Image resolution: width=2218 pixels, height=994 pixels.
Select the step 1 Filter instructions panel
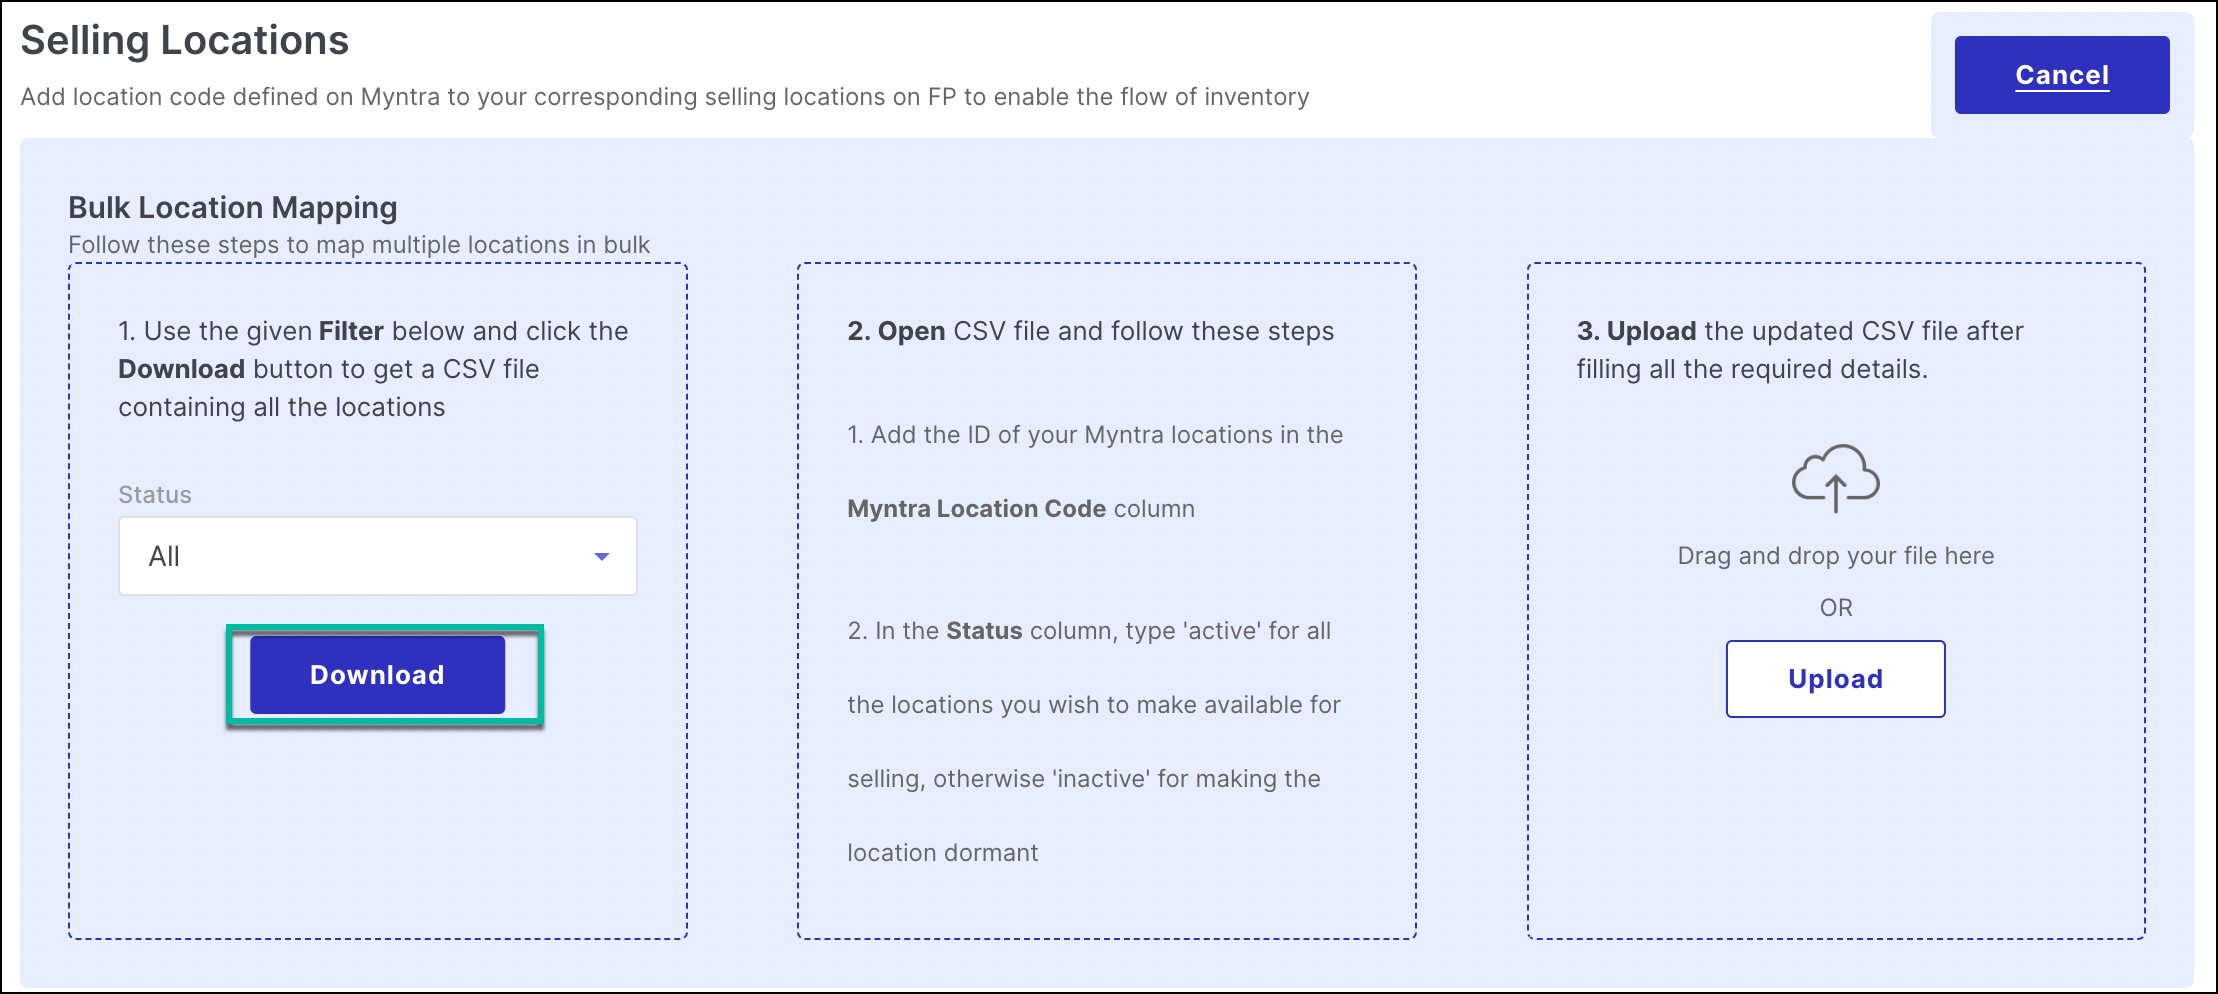point(377,600)
